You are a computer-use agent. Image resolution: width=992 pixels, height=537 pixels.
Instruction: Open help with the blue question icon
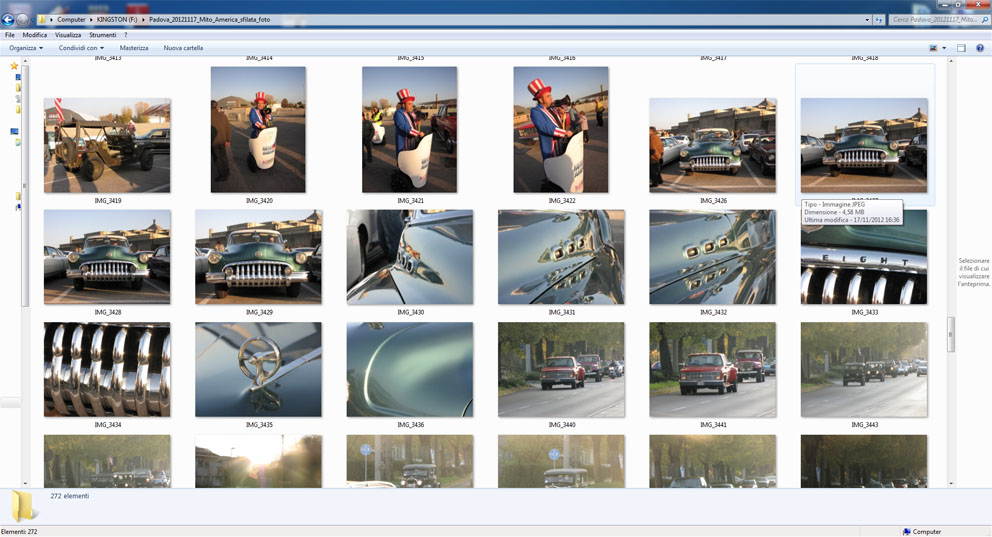[980, 48]
